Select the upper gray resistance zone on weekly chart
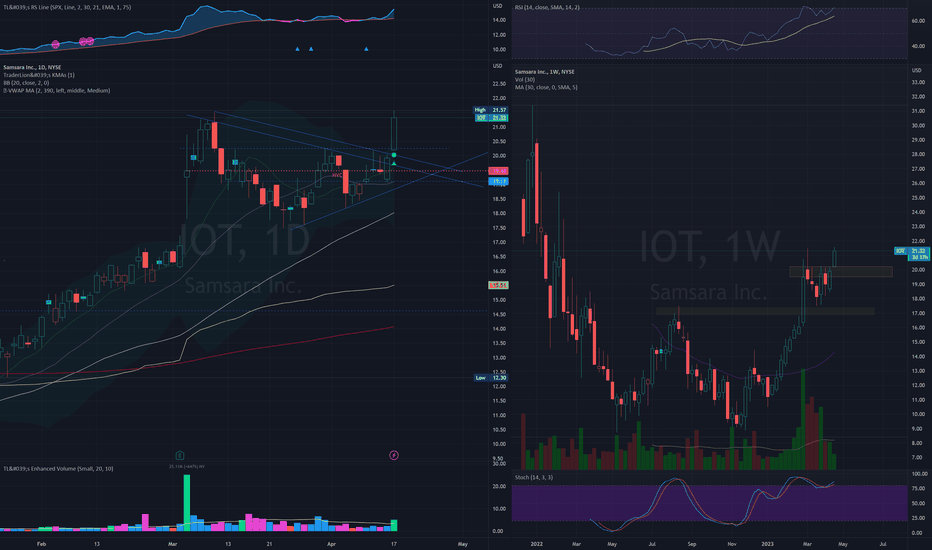This screenshot has width=932, height=550. tap(840, 272)
